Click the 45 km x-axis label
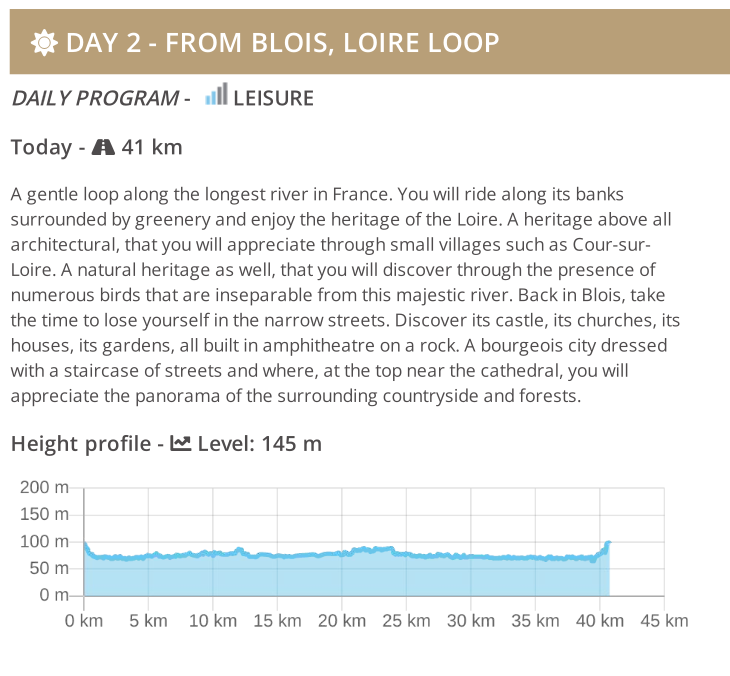 [664, 621]
